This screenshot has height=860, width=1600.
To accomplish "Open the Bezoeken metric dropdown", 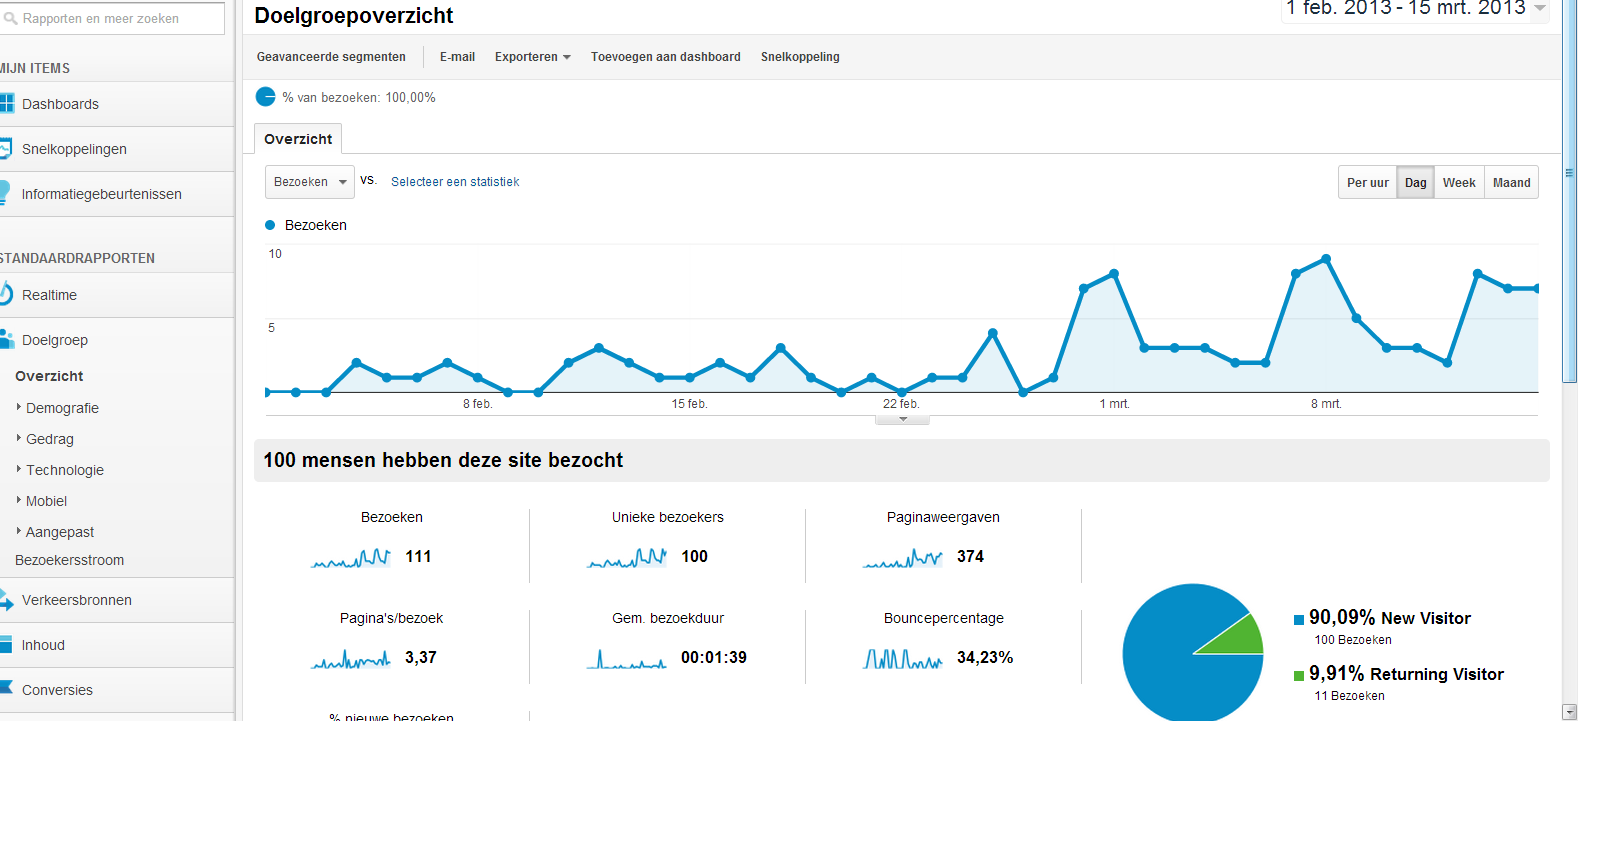I will click(310, 182).
